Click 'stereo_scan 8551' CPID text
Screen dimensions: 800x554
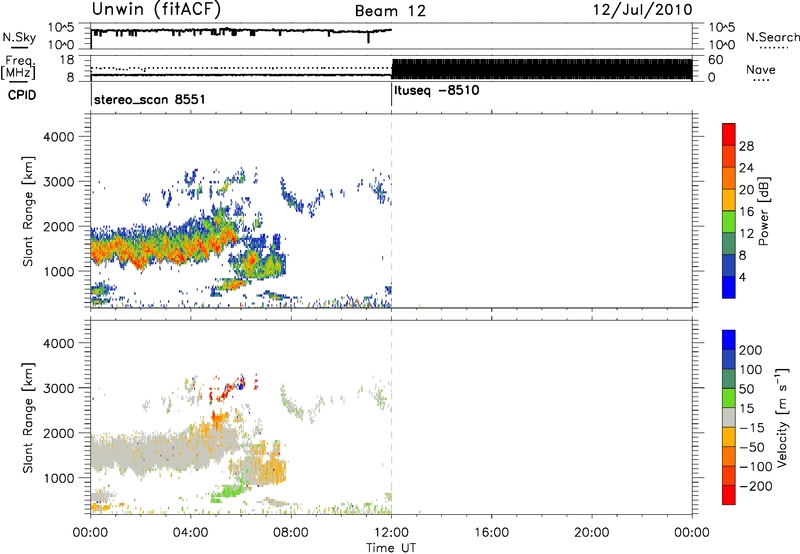click(x=149, y=99)
